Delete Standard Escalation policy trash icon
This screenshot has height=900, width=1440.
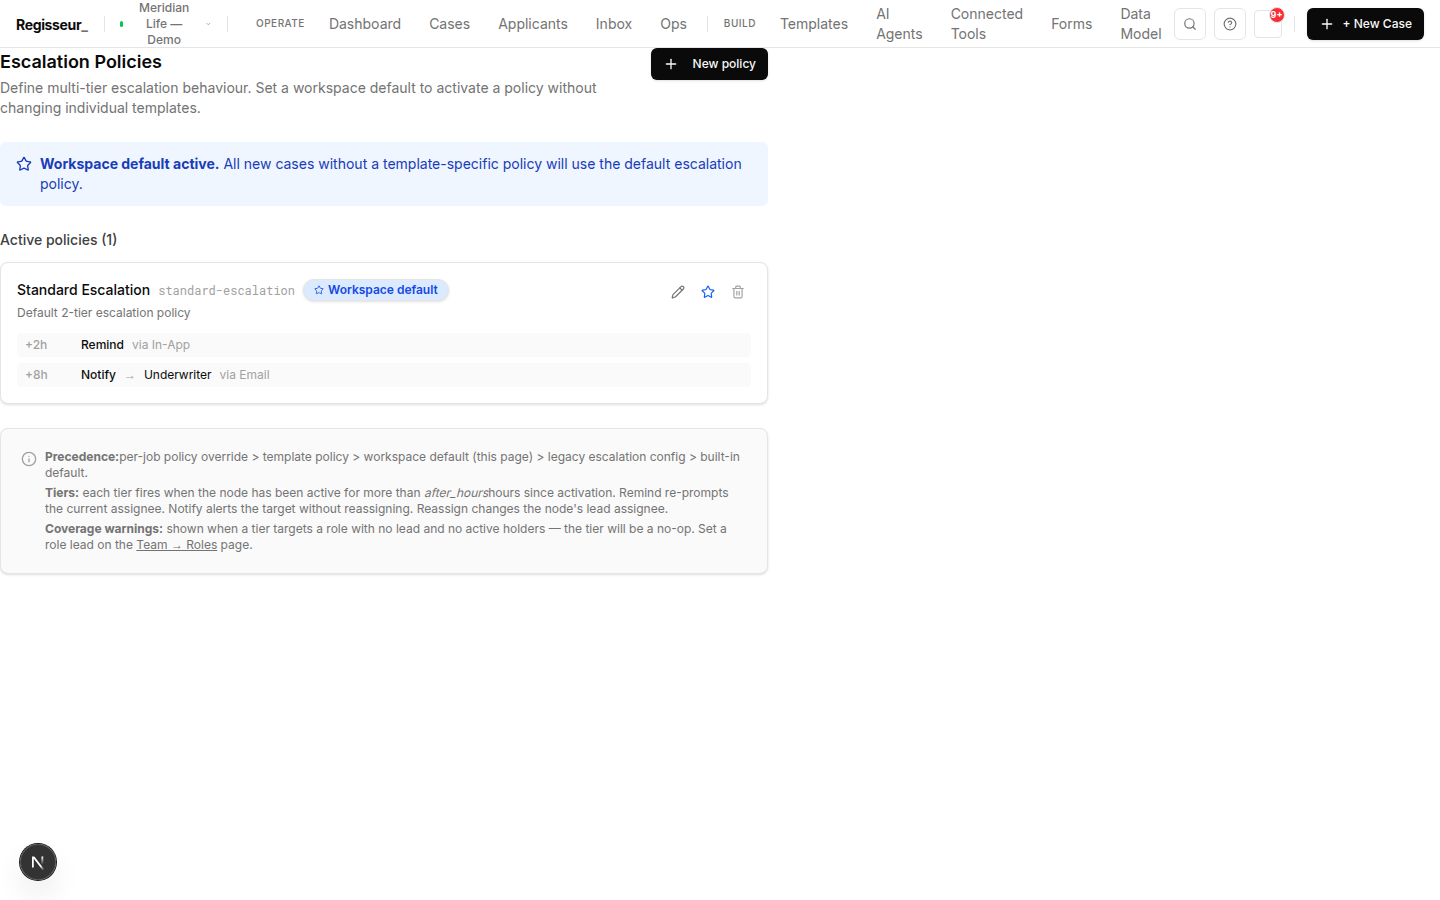pos(738,292)
